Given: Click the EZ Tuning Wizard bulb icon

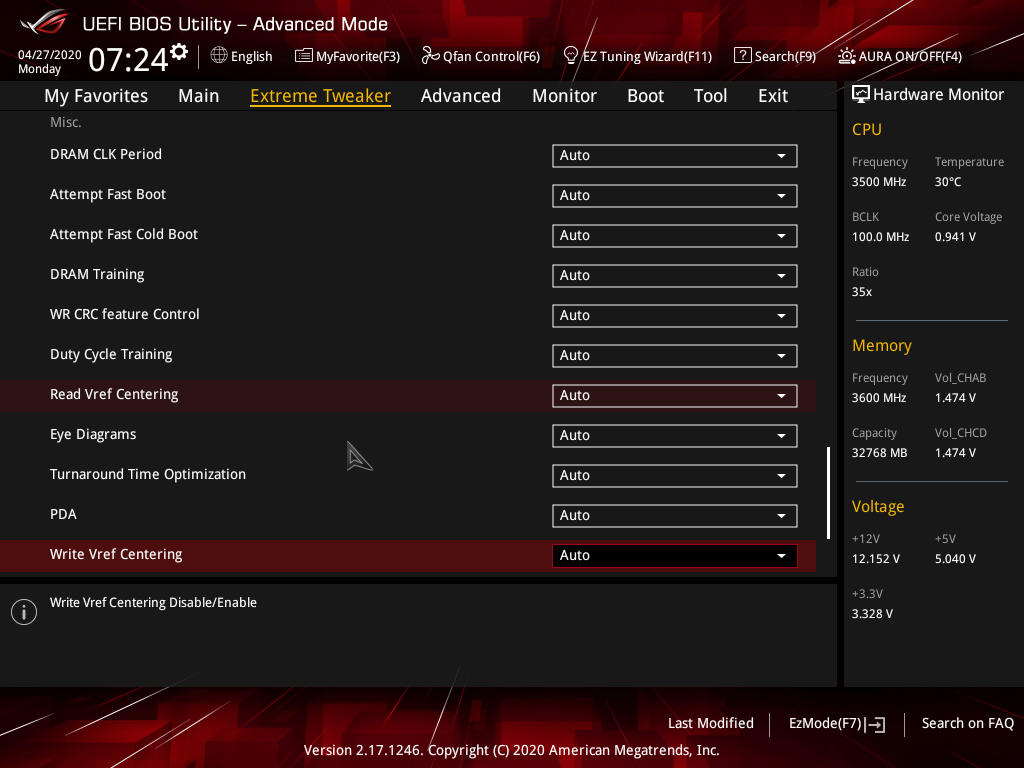Looking at the screenshot, I should click(x=570, y=56).
